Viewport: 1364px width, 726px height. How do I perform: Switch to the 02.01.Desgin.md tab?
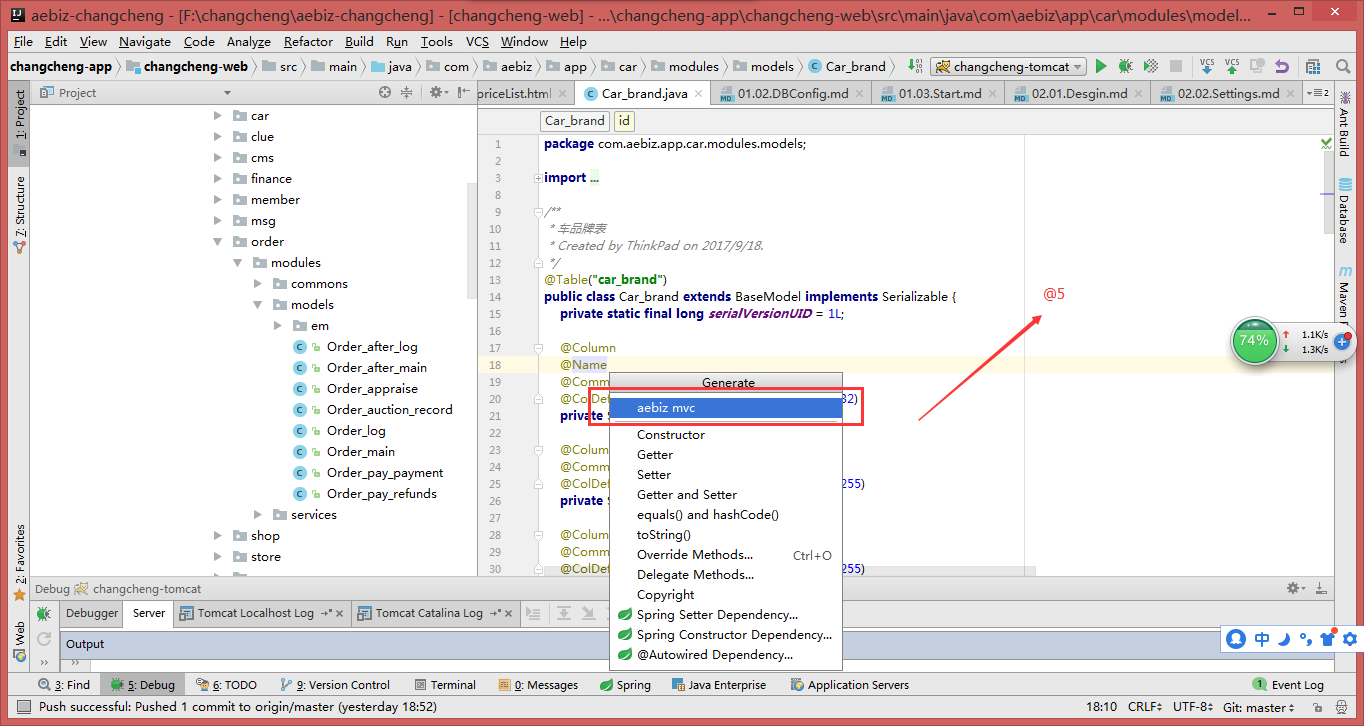[x=1078, y=94]
